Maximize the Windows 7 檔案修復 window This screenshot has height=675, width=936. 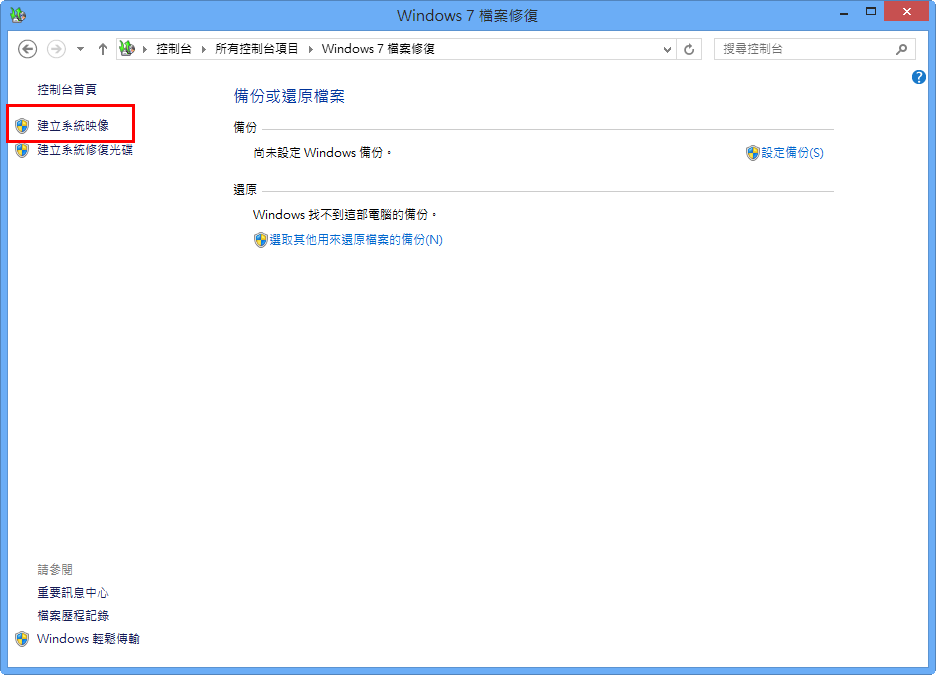click(x=871, y=12)
